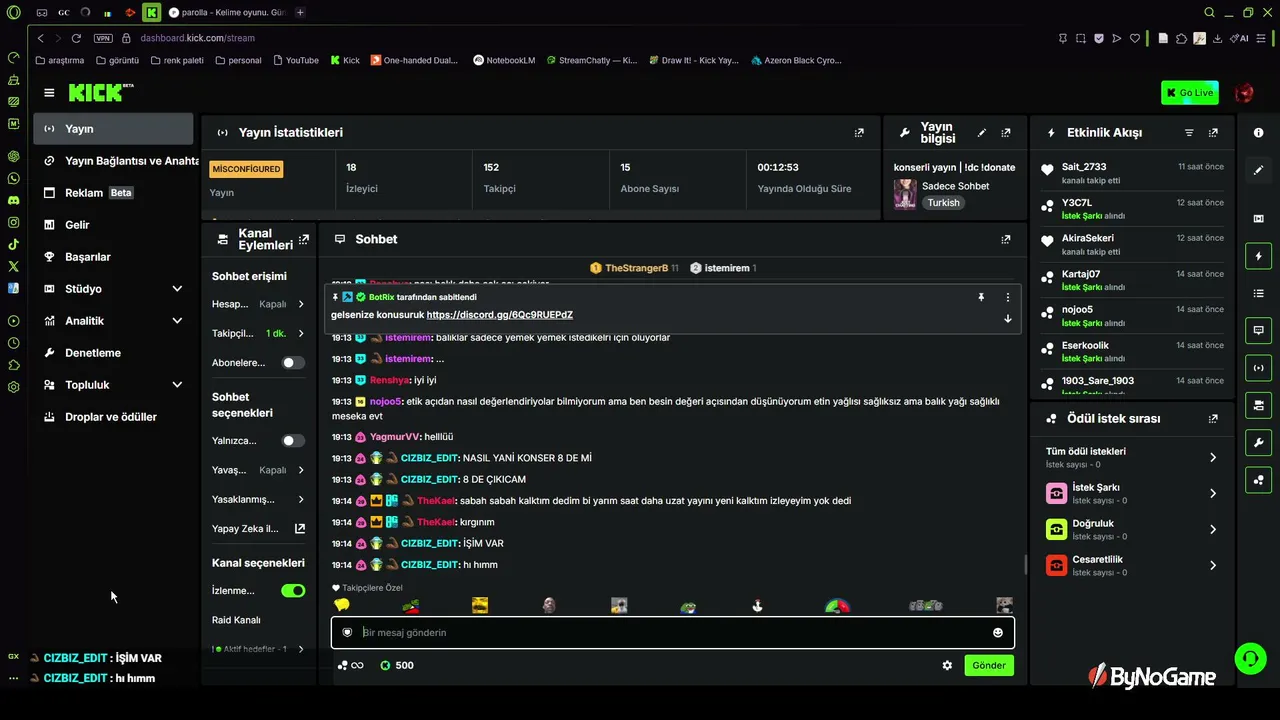Pop out the Sohbet chat panel
1280x720 pixels.
pyautogui.click(x=1006, y=239)
